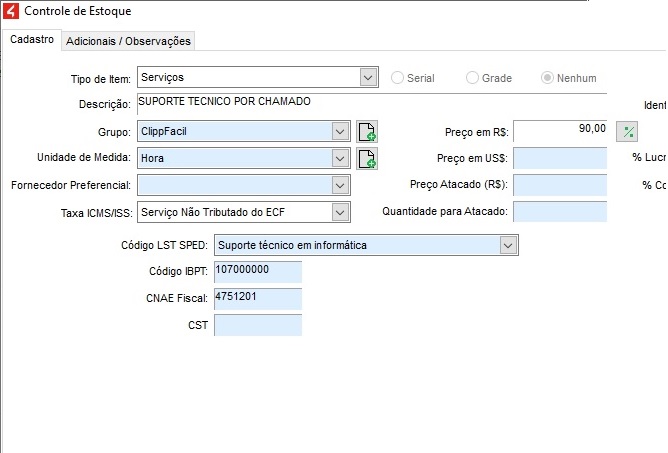Click the Controle de Estoque app icon
The height and width of the screenshot is (453, 668).
pyautogui.click(x=11, y=11)
